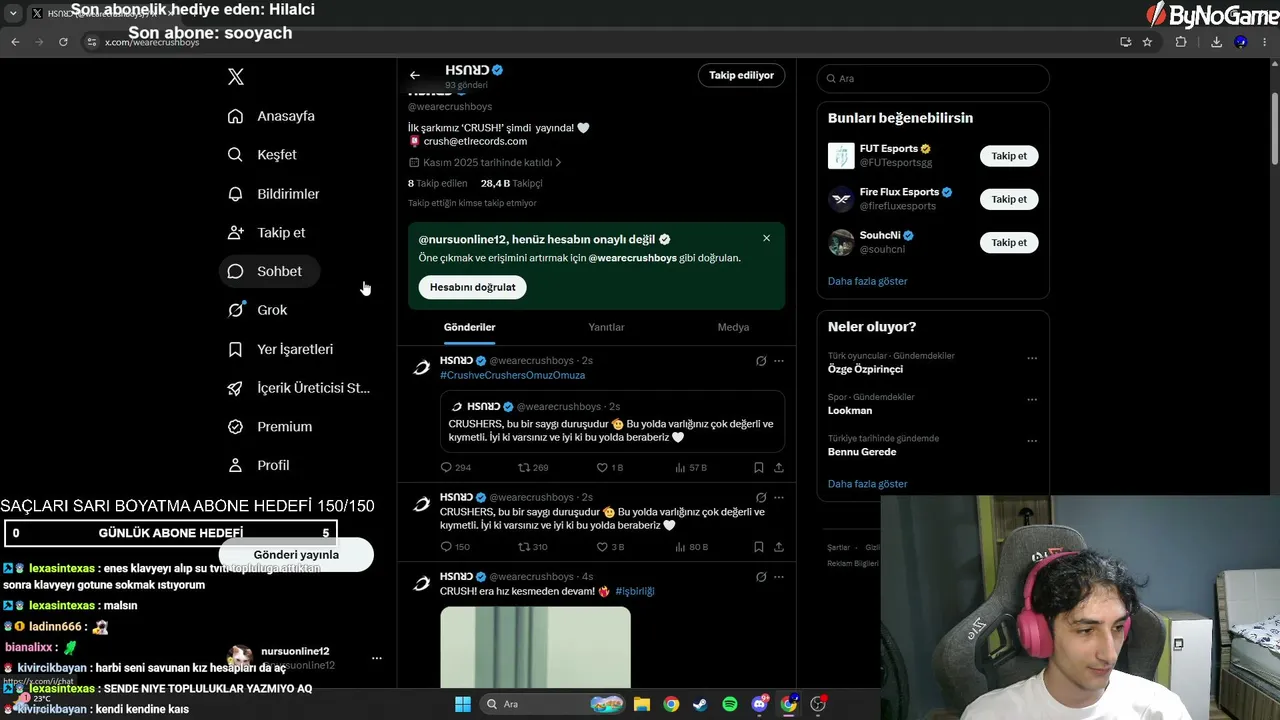Open Bildirimler notifications
The image size is (1280, 720).
tap(274, 194)
